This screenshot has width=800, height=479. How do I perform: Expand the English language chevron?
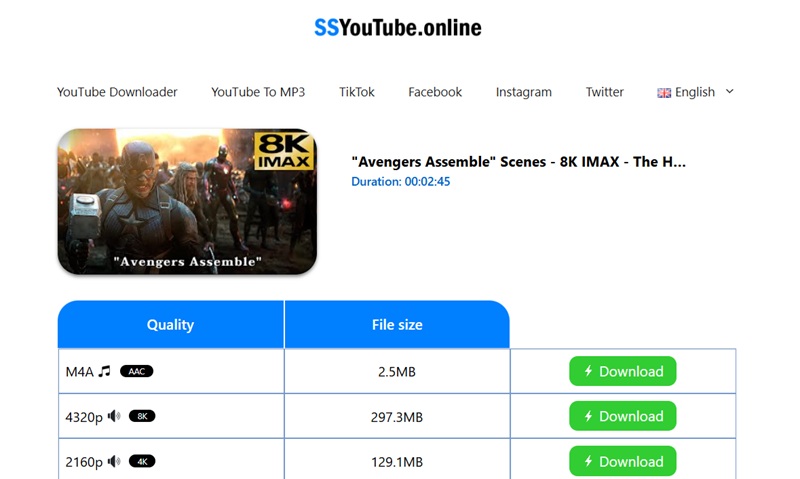729,91
